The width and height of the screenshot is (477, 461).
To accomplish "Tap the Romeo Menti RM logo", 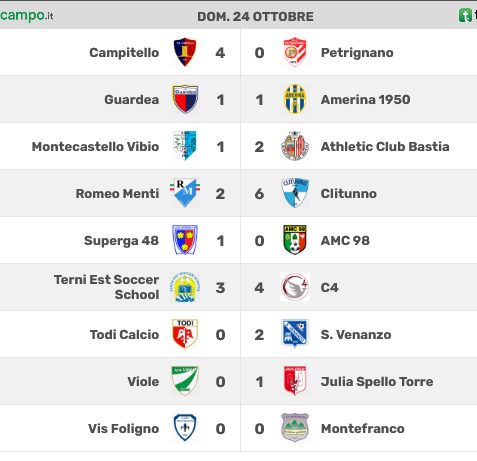I will point(185,193).
